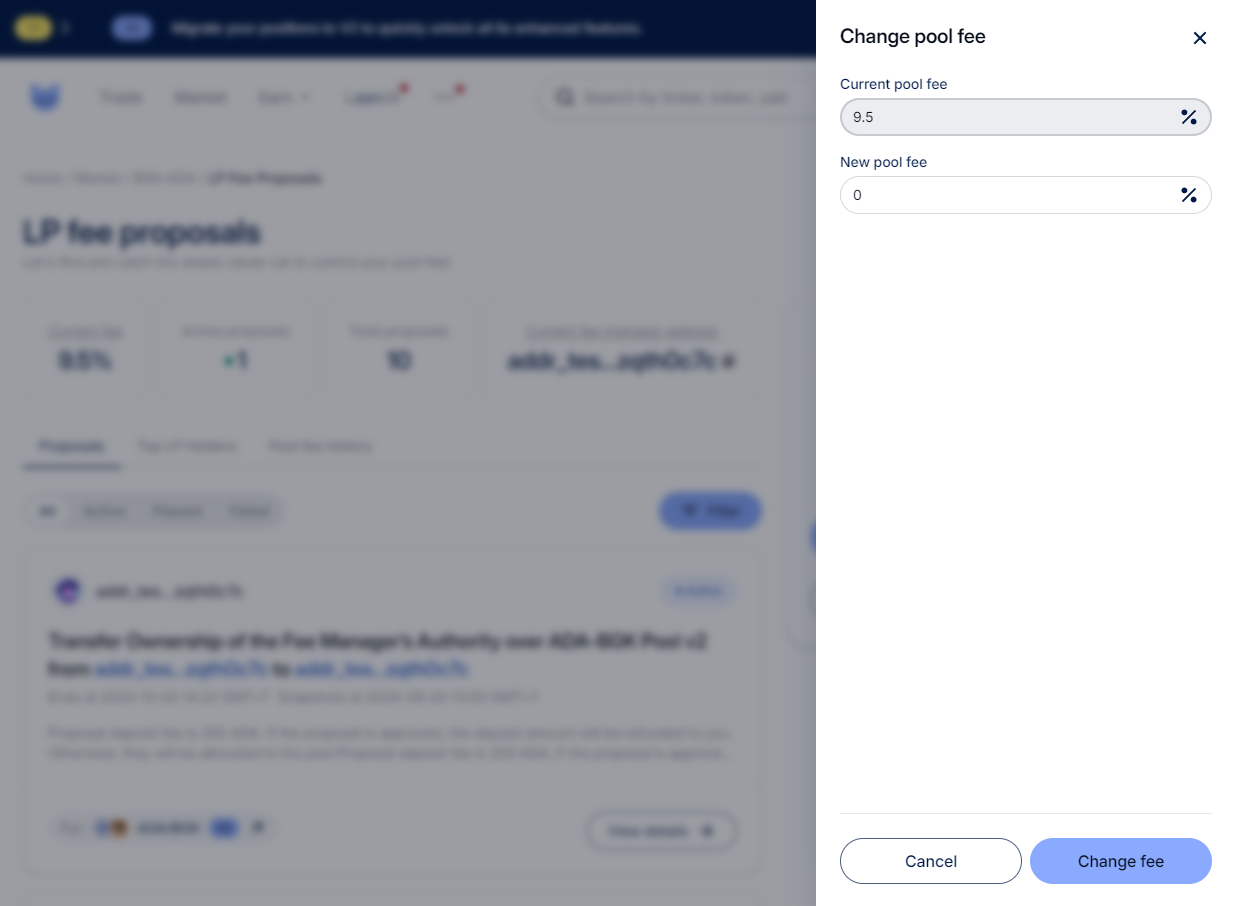Viewport: 1235px width, 906px height.
Task: Open the blue Filter button
Action: [x=710, y=511]
